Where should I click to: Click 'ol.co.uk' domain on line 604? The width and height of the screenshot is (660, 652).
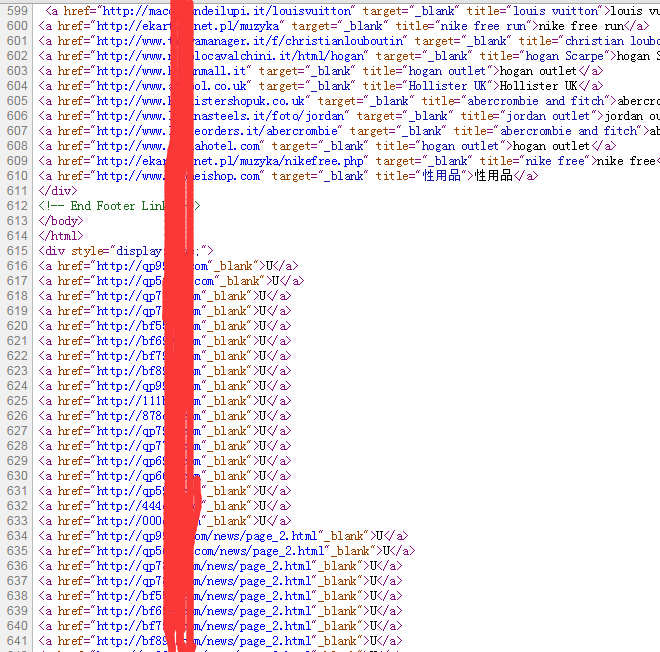pyautogui.click(x=220, y=86)
